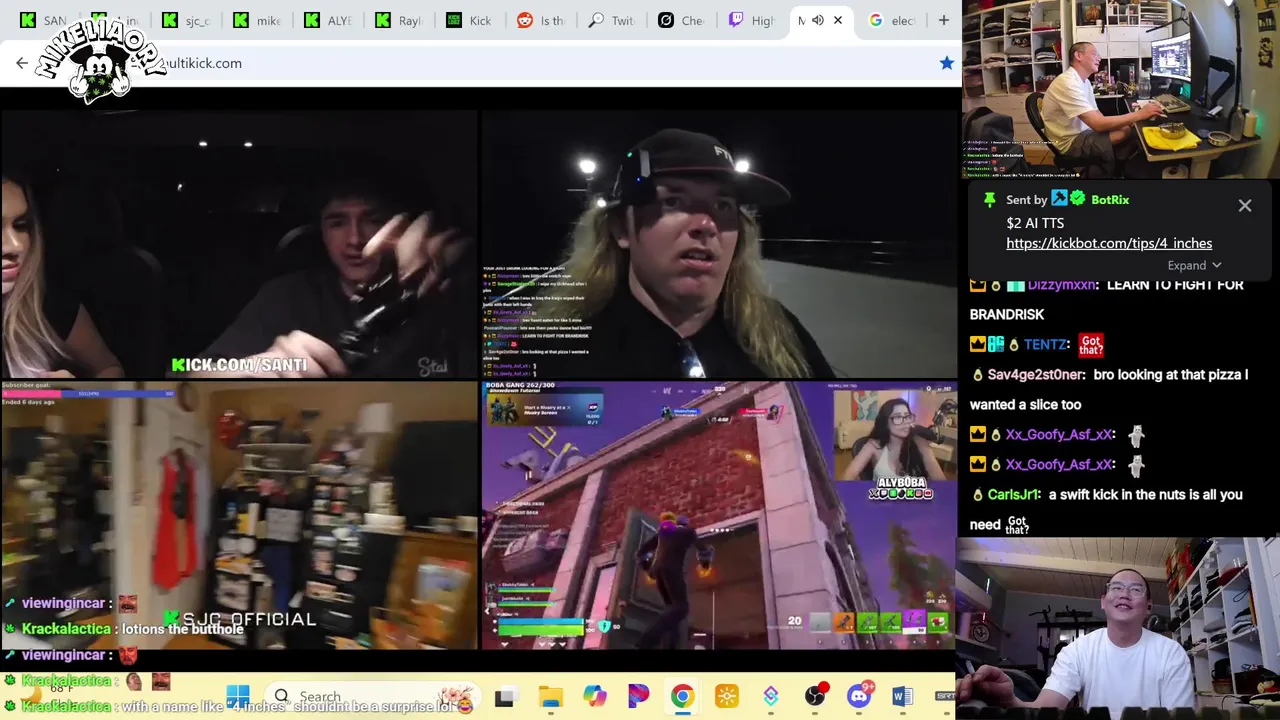Launch Copilot from the taskbar
Viewport: 1280px width, 720px height.
595,696
